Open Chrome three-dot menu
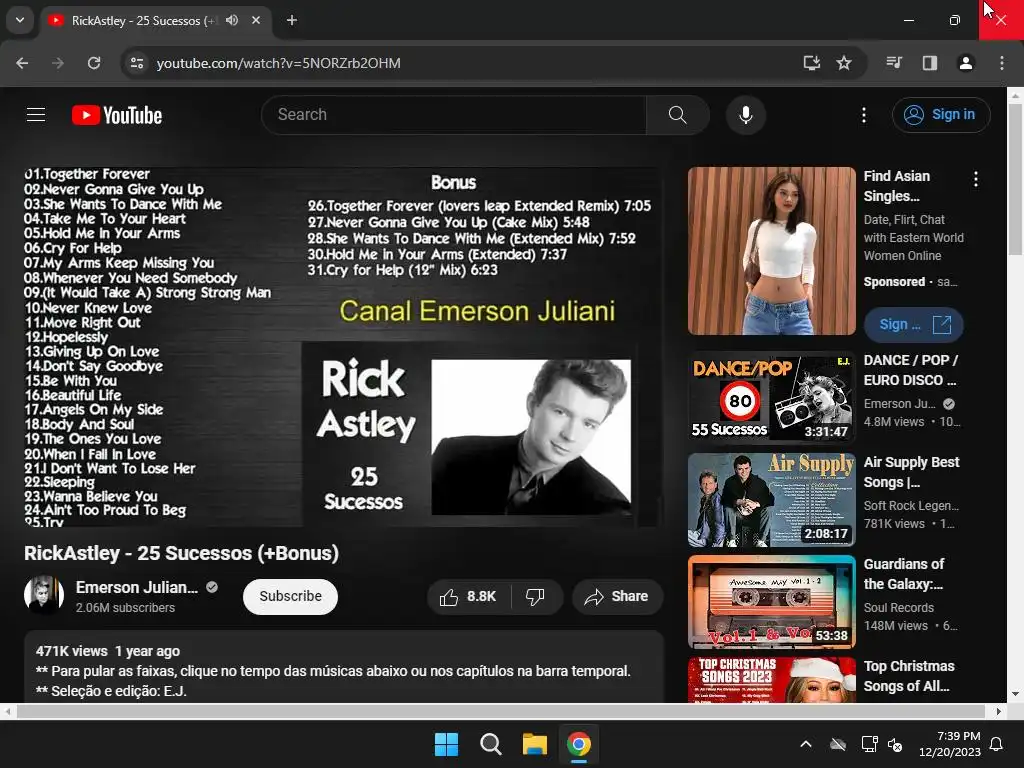The image size is (1024, 768). coord(1001,63)
